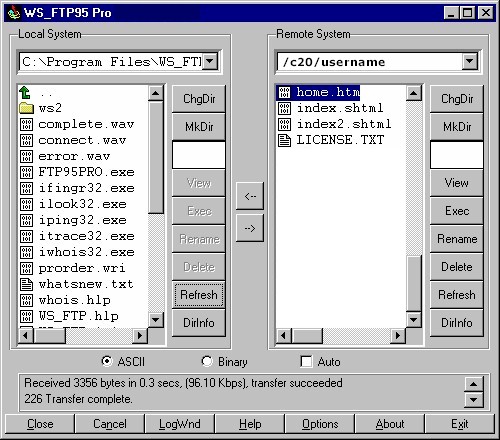Viewport: 500px width, 440px height.
Task: Click the status log up scroll arrow
Action: (x=474, y=384)
